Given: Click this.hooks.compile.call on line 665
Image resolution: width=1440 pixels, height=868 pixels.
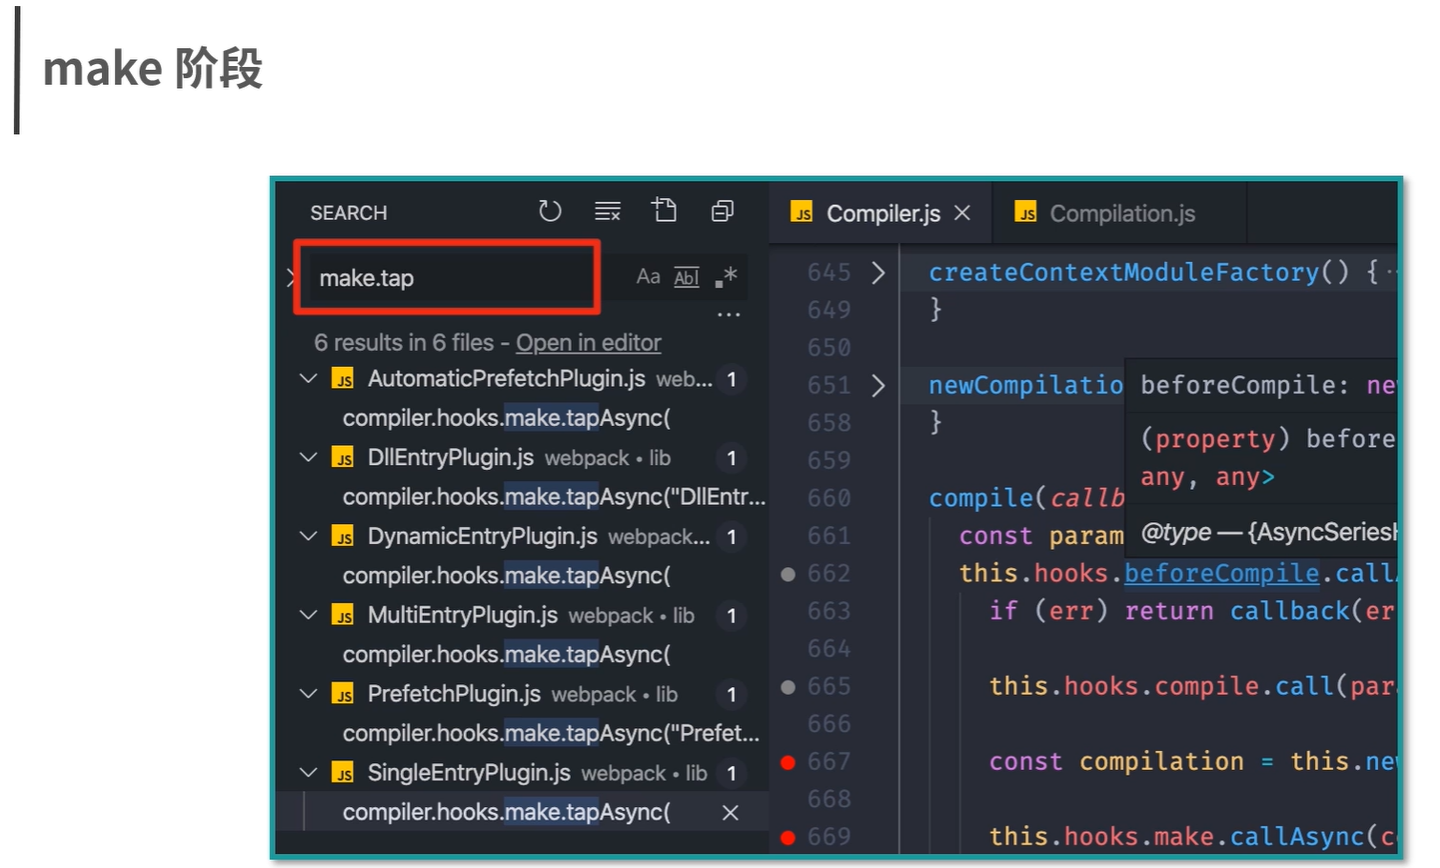Looking at the screenshot, I should click(1161, 687).
